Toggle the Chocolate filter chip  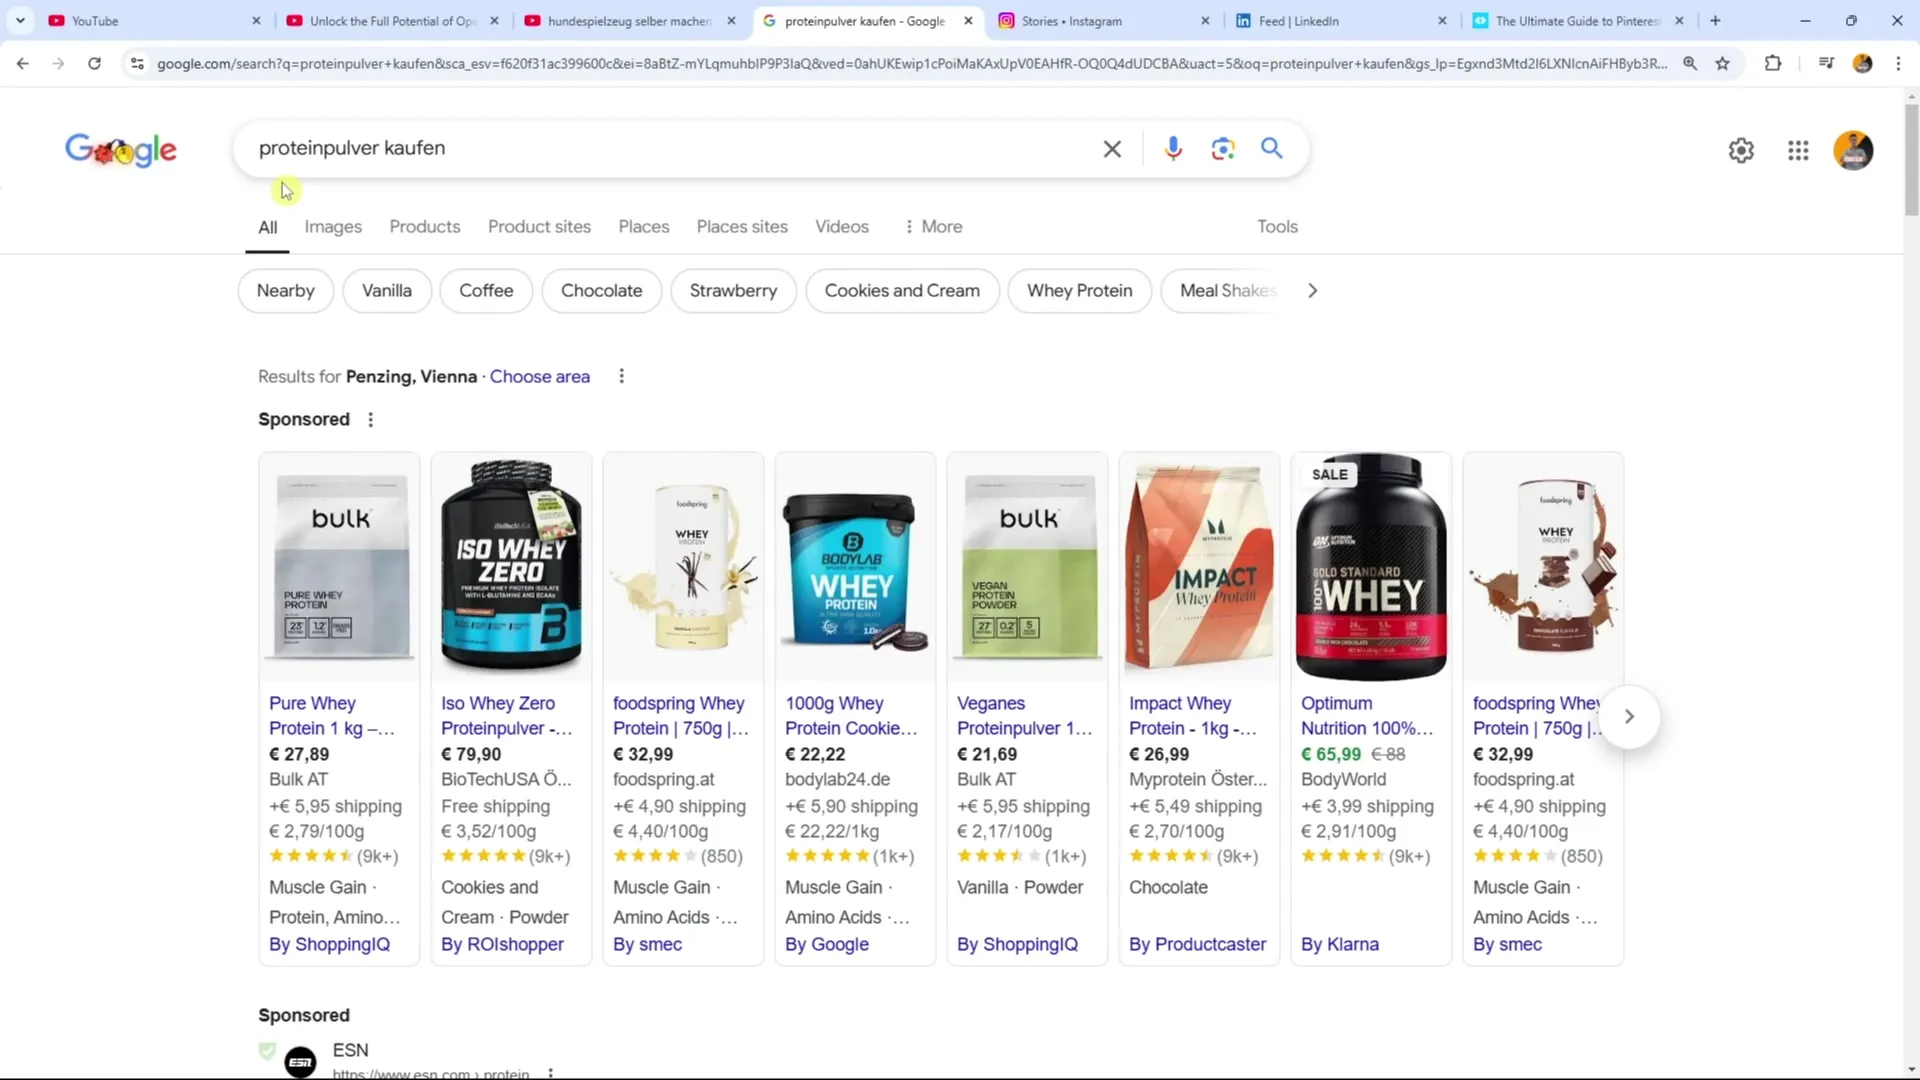point(601,291)
